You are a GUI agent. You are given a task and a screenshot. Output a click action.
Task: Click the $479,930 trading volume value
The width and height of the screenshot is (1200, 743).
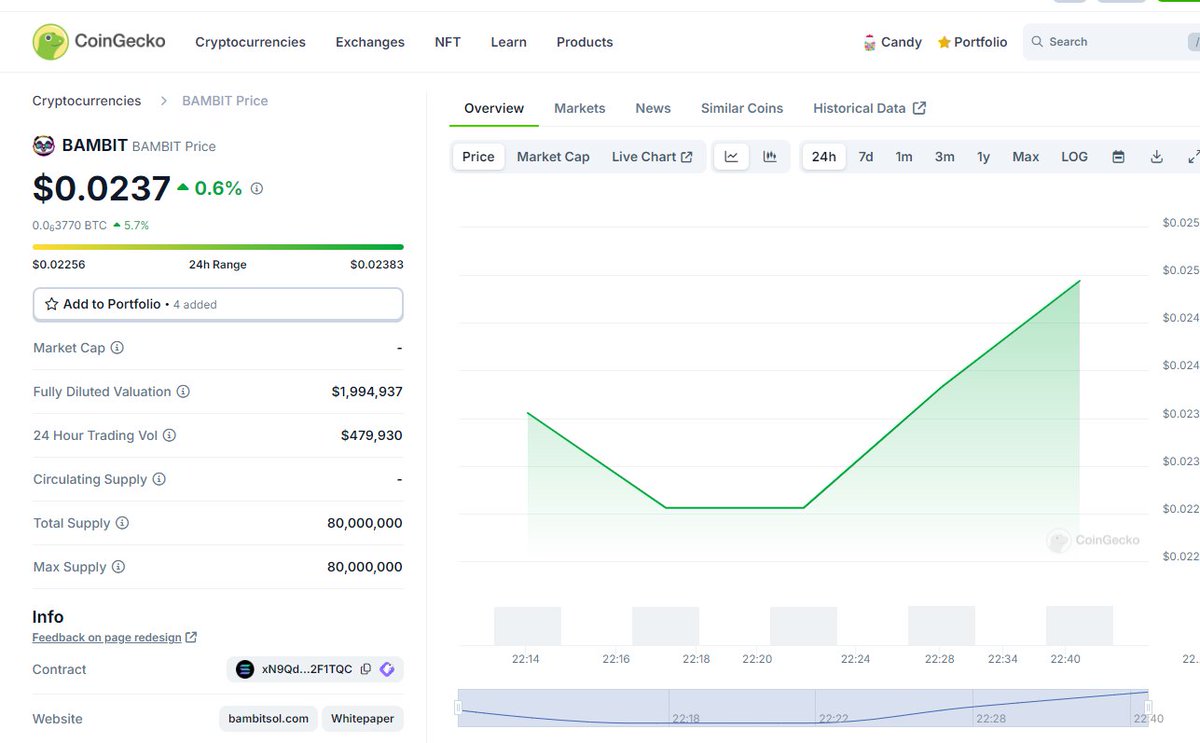(x=372, y=436)
